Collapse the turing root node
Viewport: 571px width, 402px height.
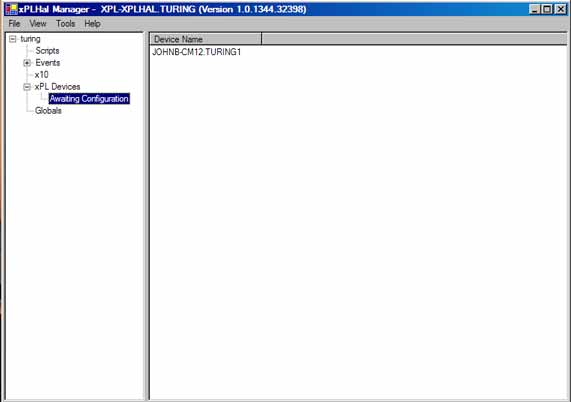pos(13,39)
